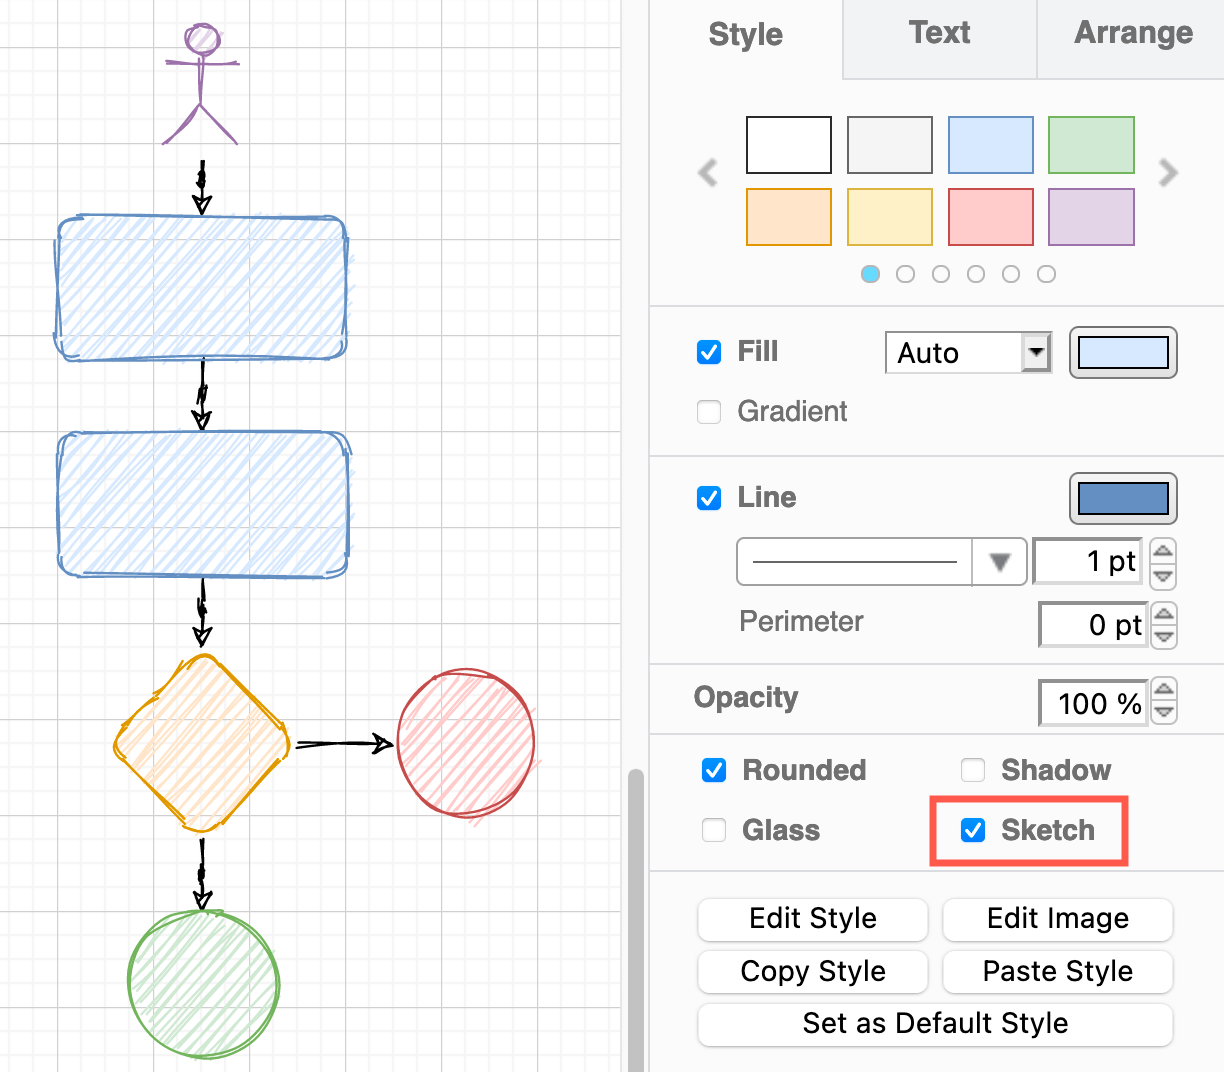Switch to the Arrange tab
The image size is (1224, 1072).
[1132, 33]
